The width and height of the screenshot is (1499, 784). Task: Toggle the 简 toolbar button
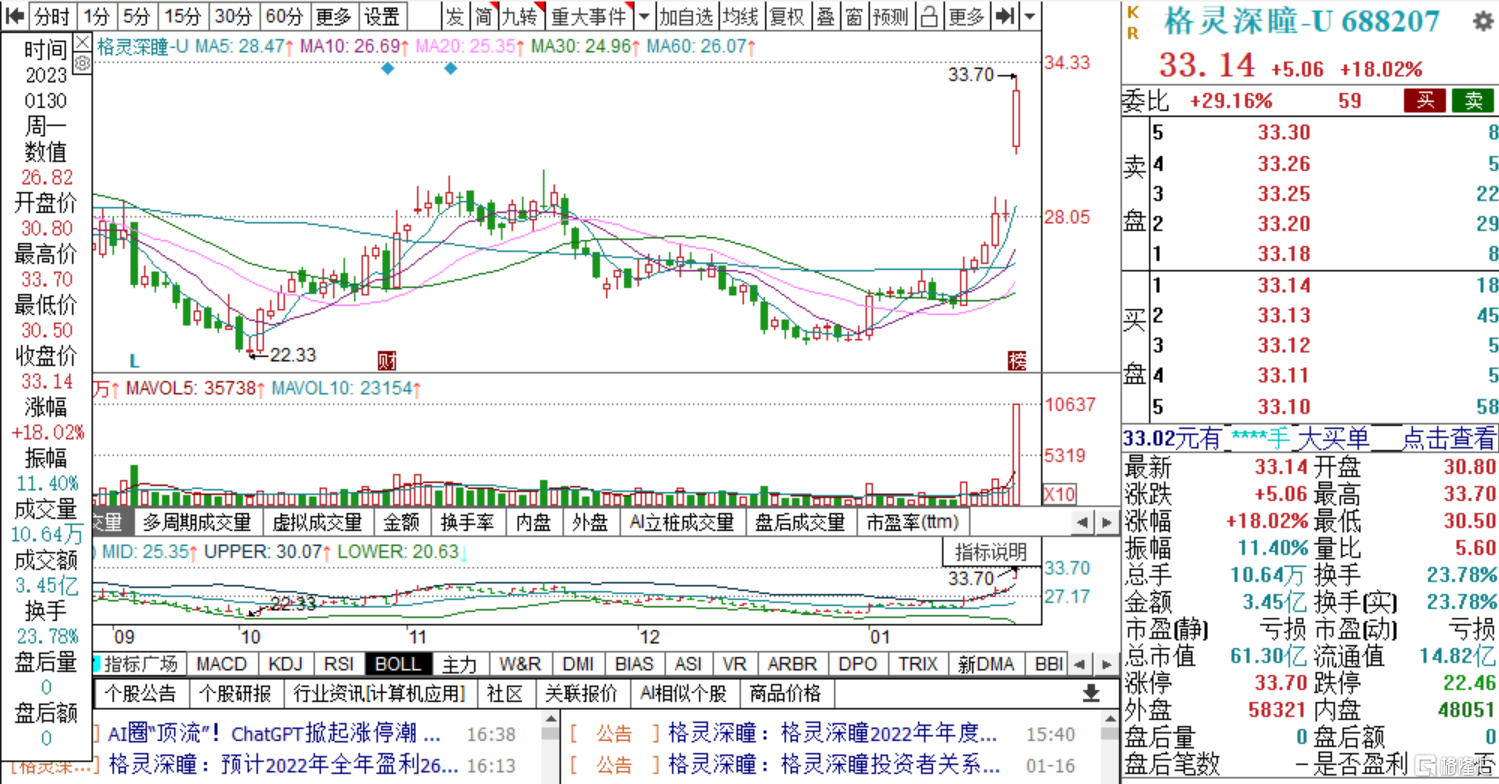point(483,16)
